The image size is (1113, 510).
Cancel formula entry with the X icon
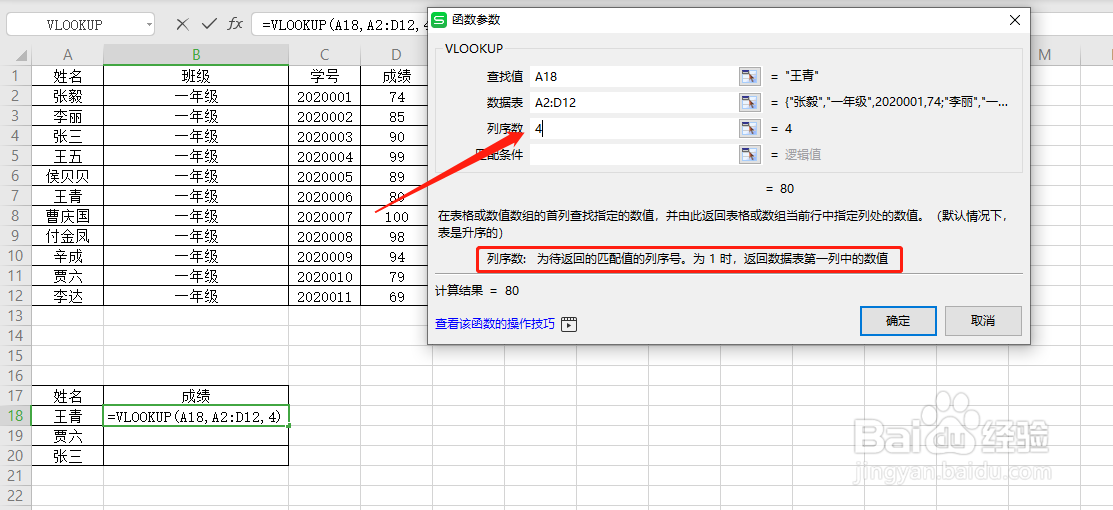tap(182, 24)
